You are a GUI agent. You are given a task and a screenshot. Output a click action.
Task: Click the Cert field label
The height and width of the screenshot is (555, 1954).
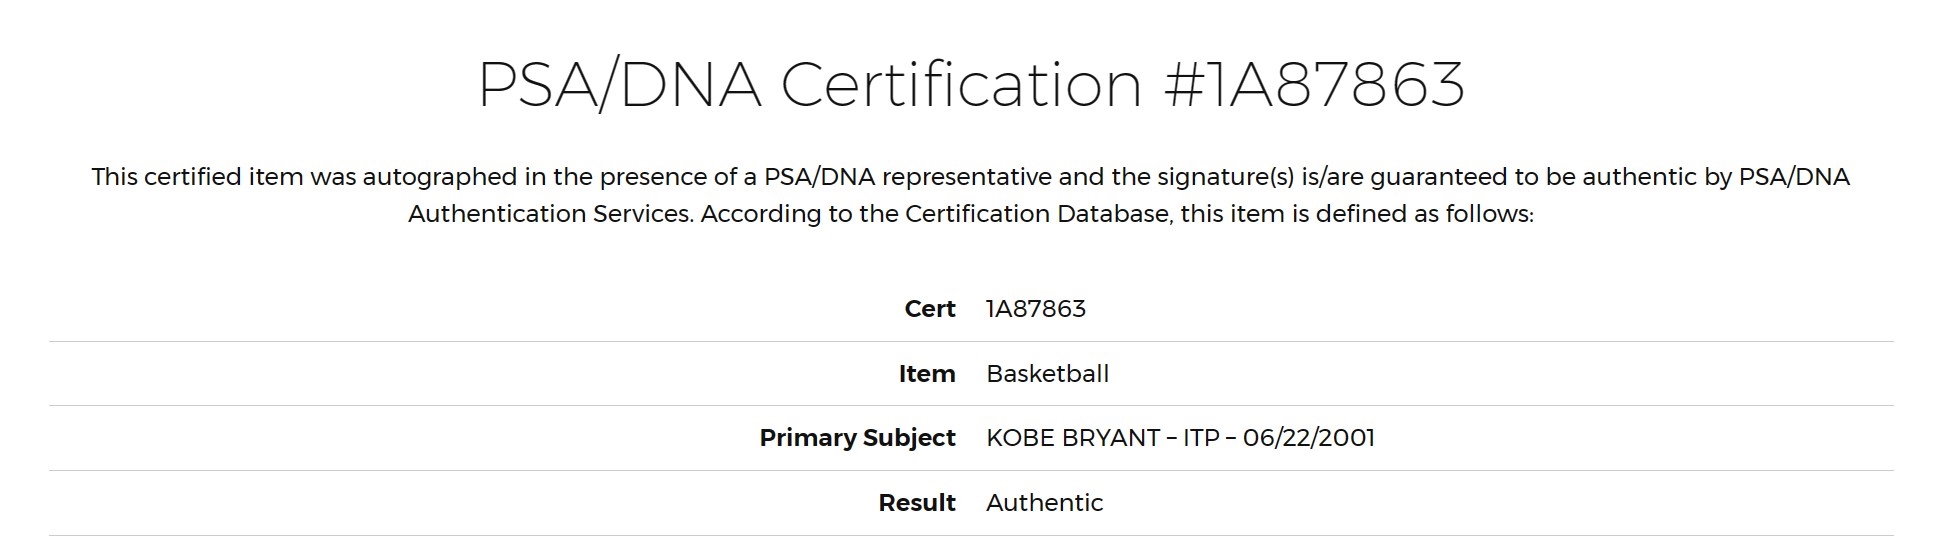click(x=930, y=309)
